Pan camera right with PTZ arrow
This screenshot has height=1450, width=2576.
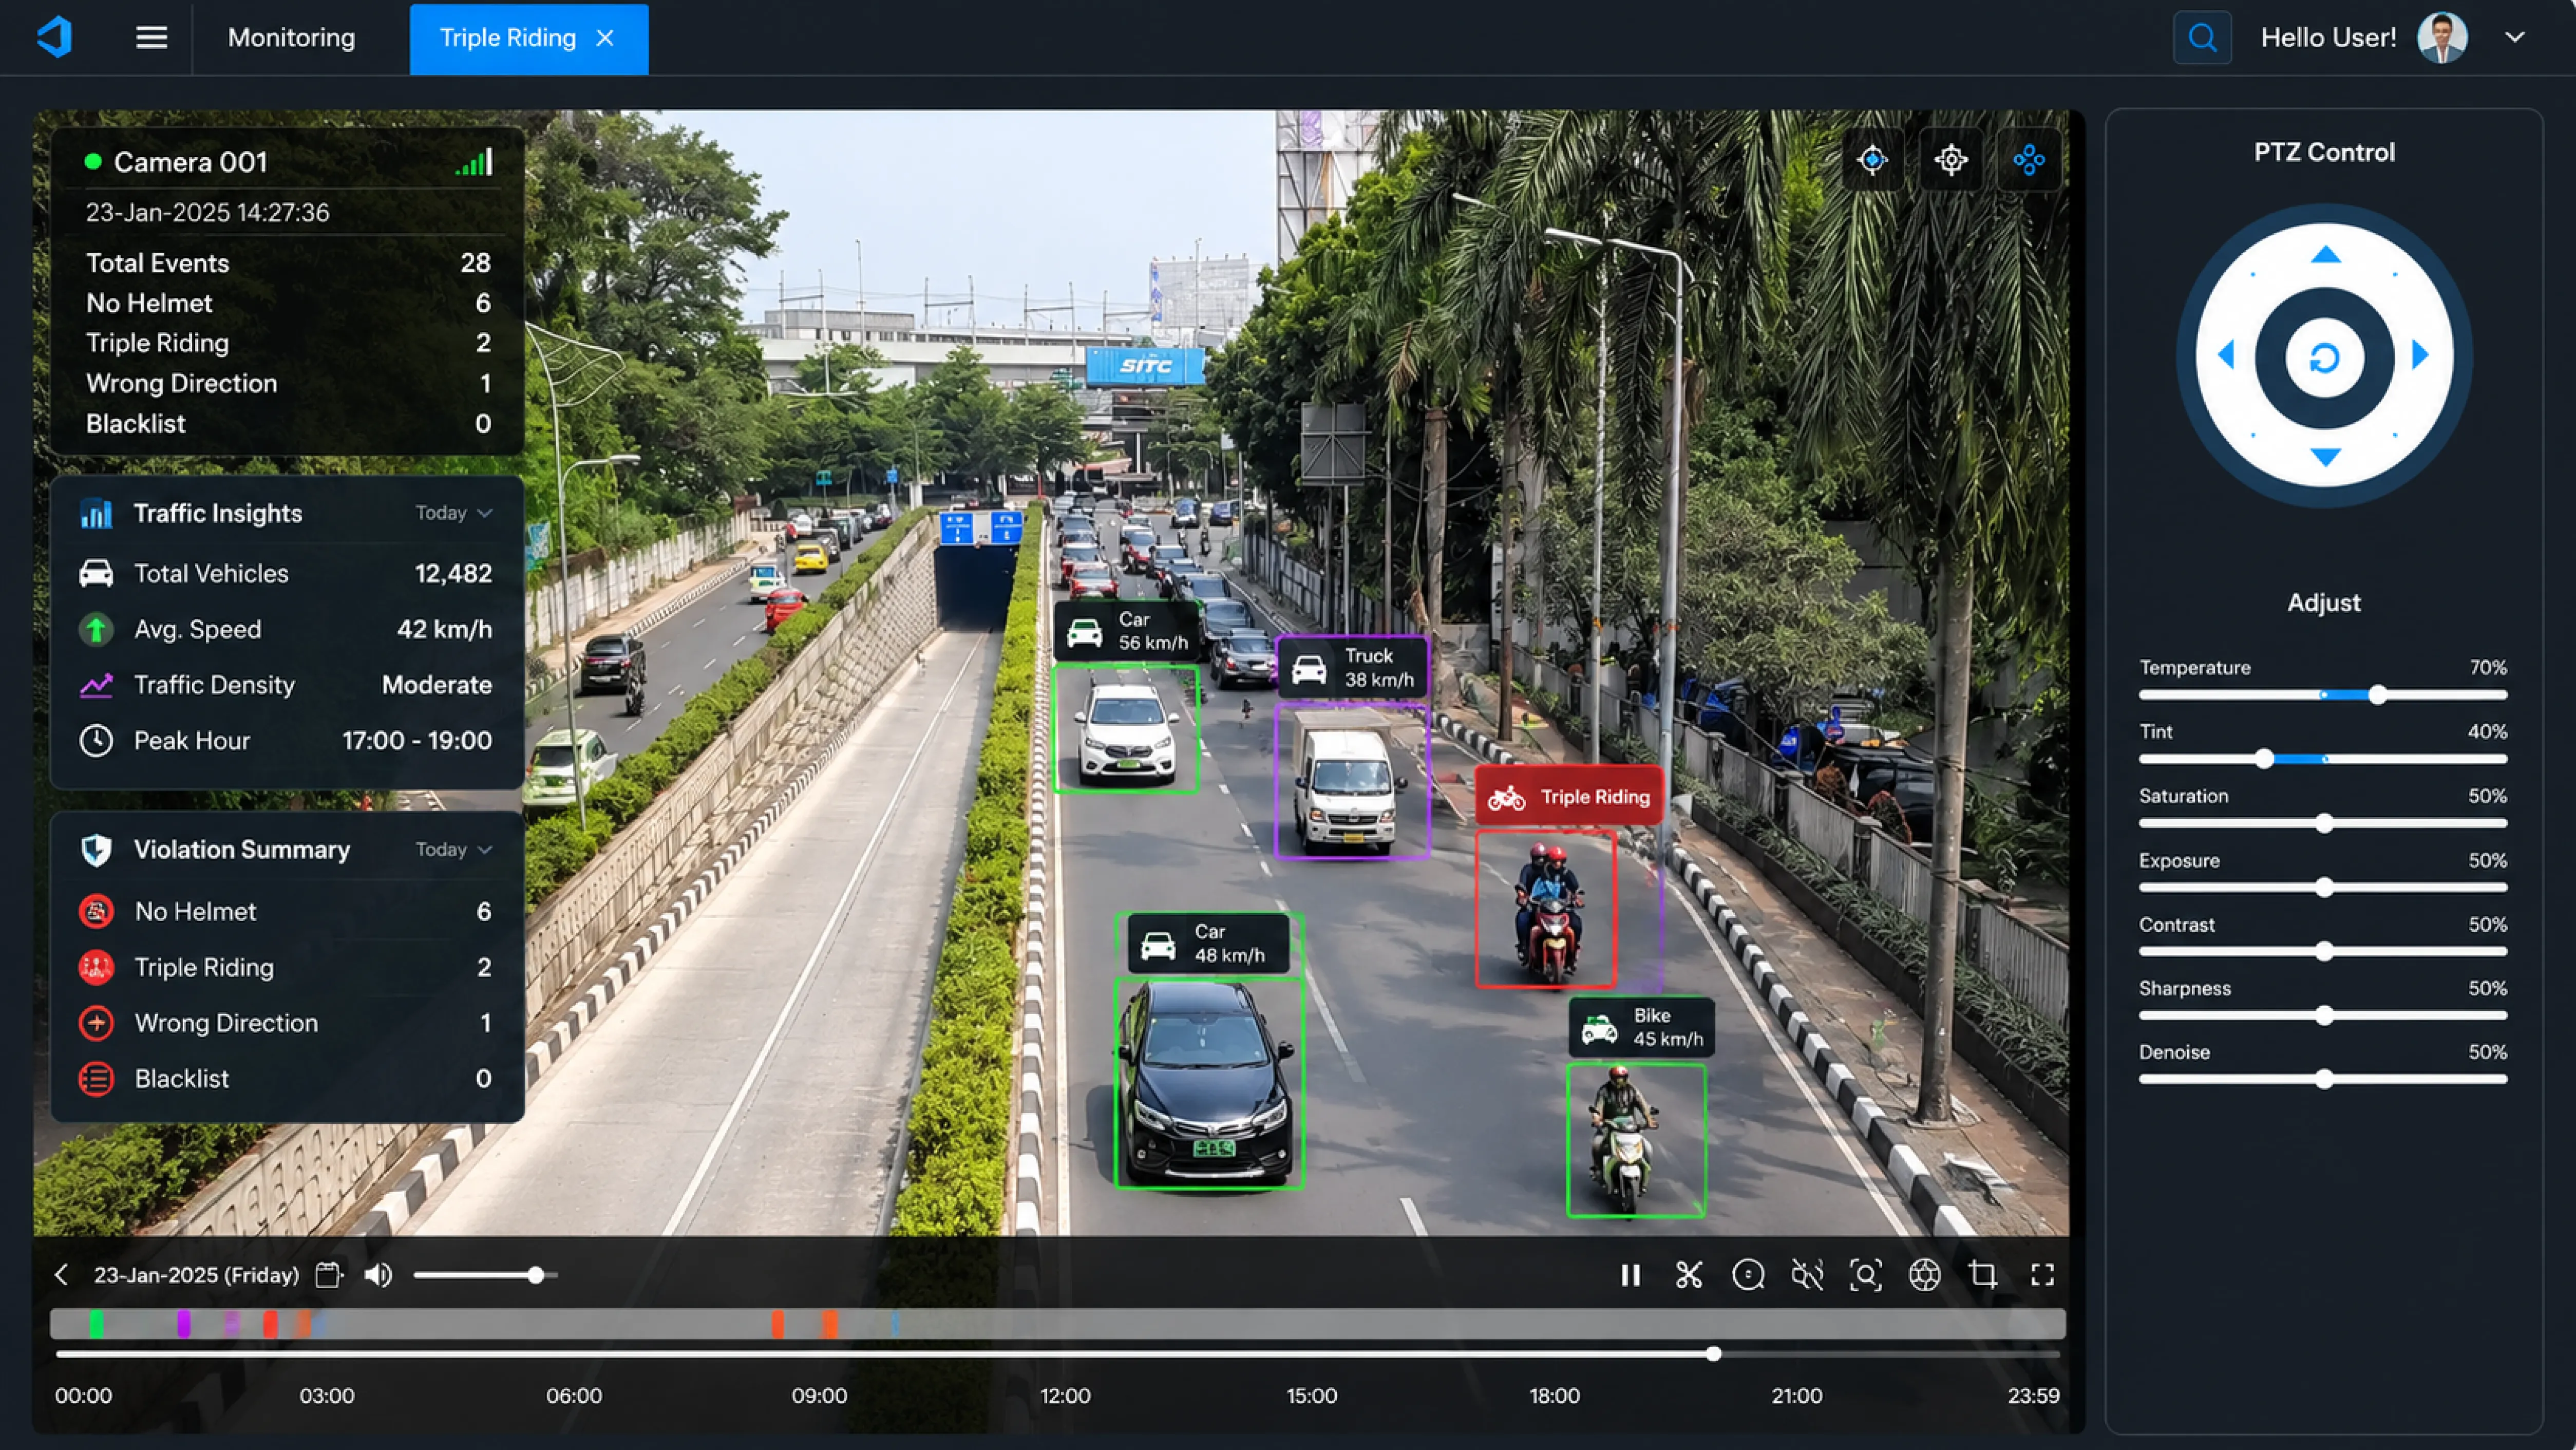click(x=2421, y=355)
